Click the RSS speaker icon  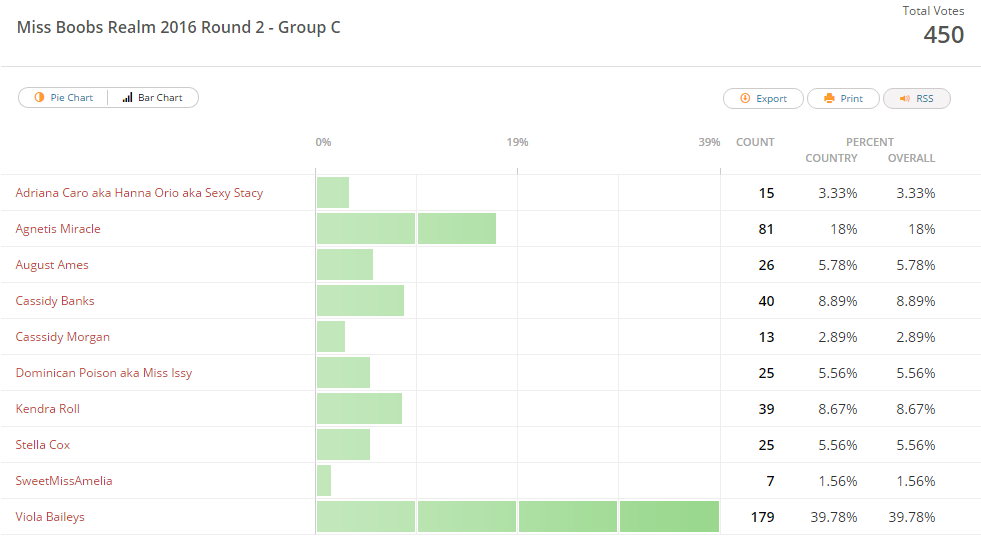pos(904,99)
